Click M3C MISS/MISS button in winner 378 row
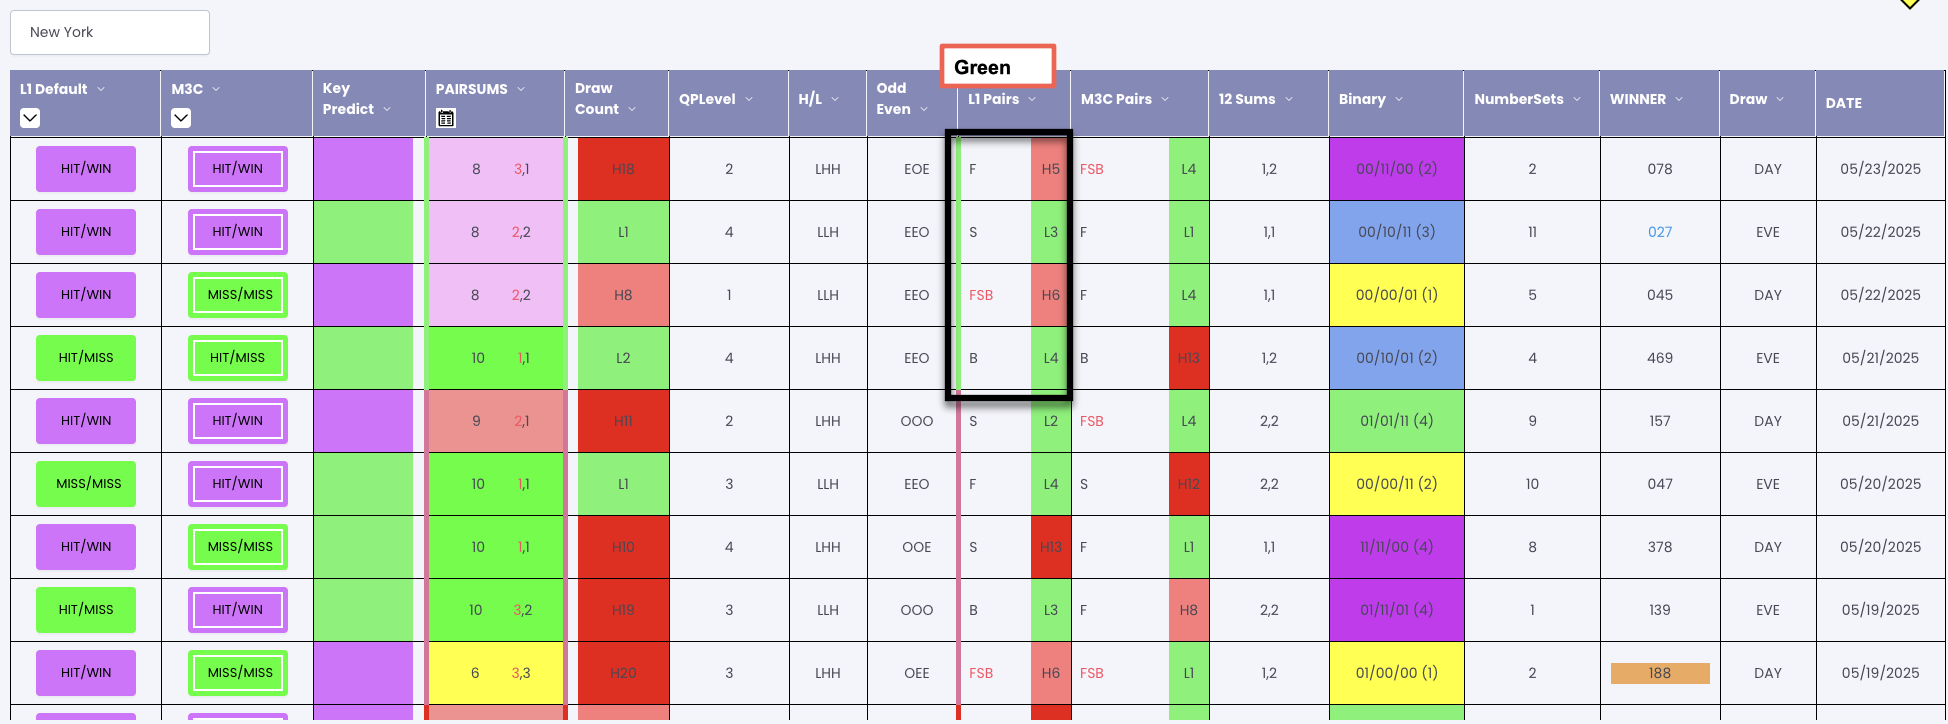 tap(238, 547)
